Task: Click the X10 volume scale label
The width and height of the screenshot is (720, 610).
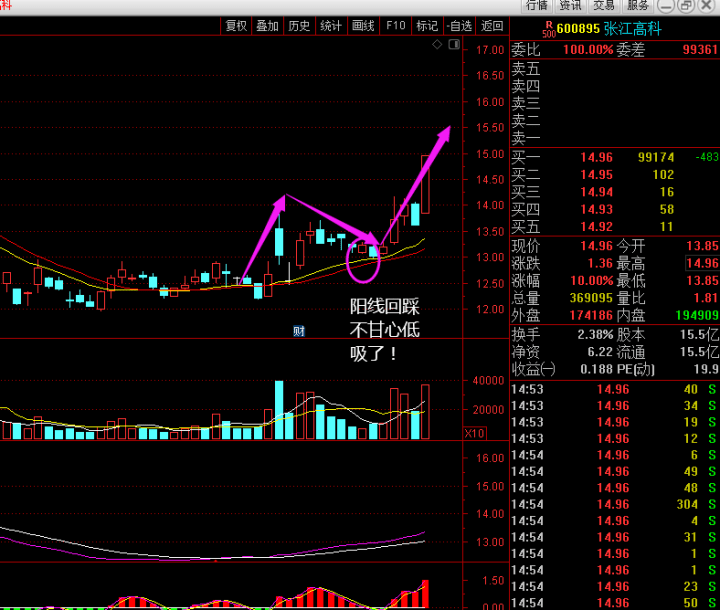Action: click(x=475, y=433)
